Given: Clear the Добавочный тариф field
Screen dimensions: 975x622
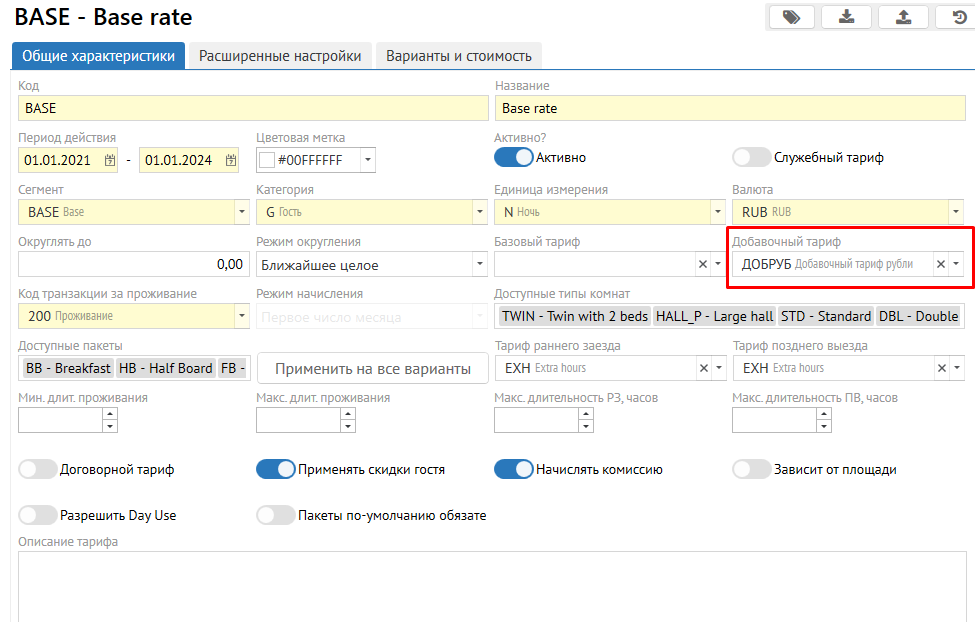Looking at the screenshot, I should (940, 264).
